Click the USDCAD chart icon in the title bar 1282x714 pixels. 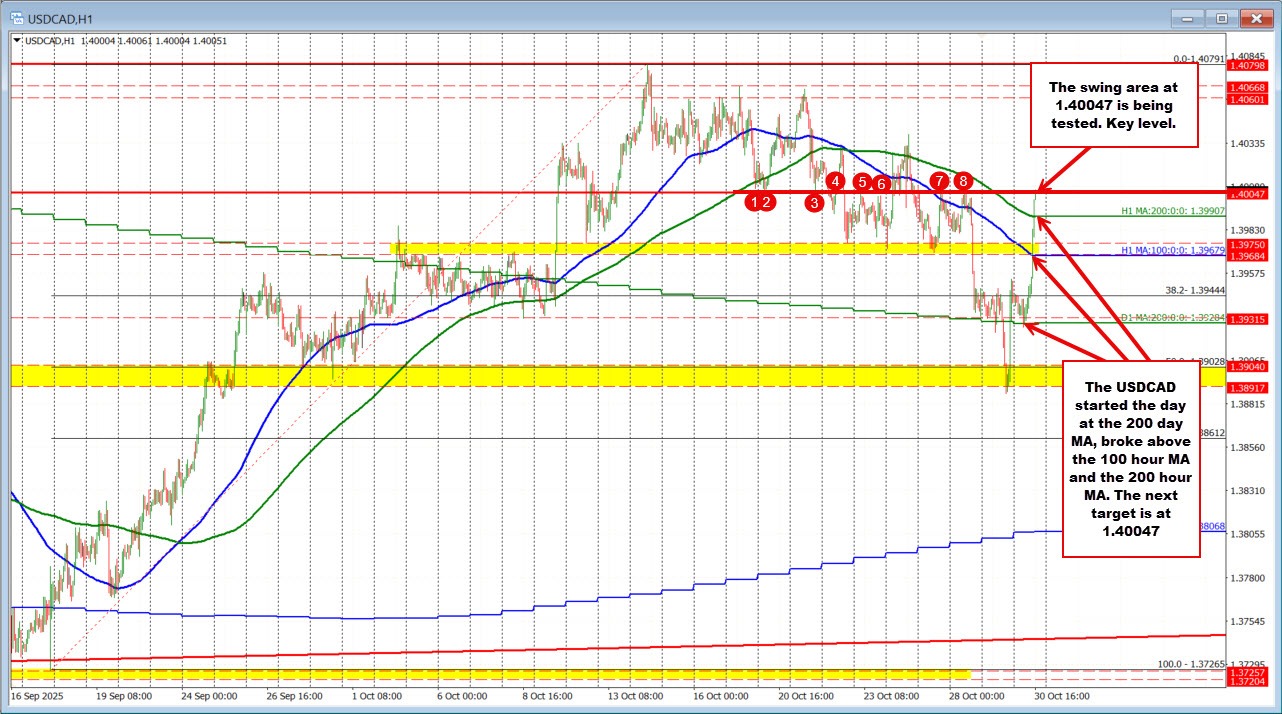[17, 18]
